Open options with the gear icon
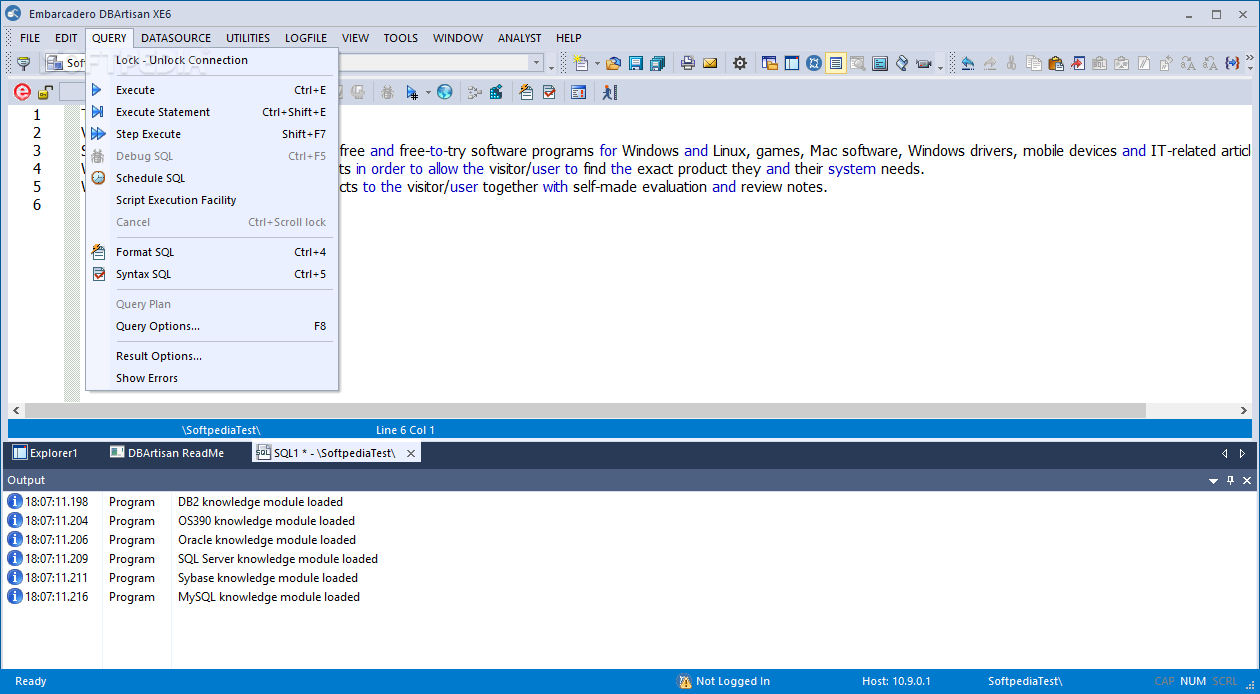 pos(740,63)
